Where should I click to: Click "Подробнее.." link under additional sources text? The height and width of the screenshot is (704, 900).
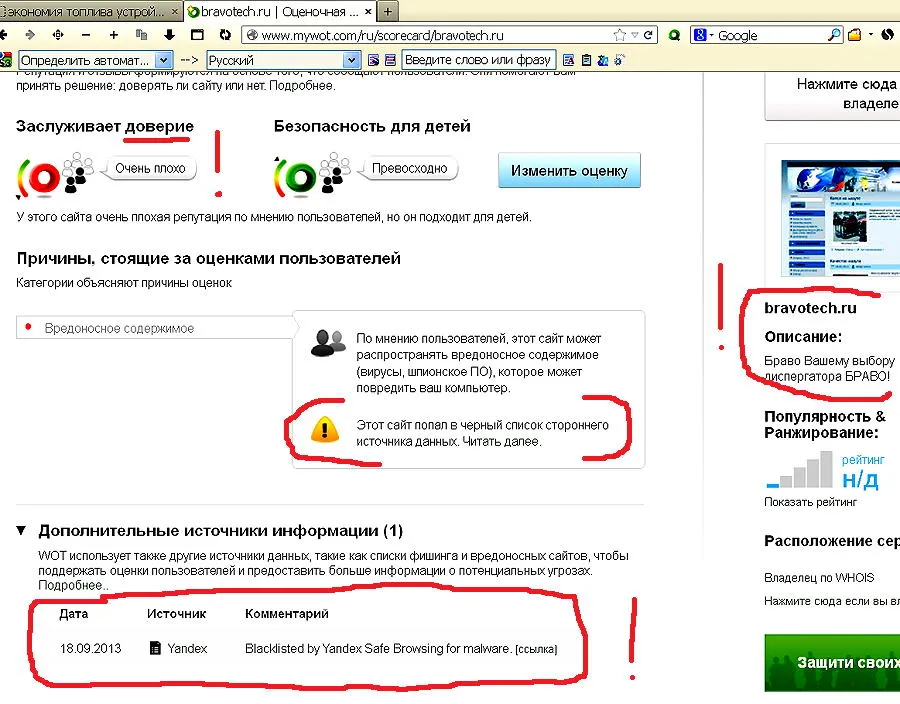(73, 585)
